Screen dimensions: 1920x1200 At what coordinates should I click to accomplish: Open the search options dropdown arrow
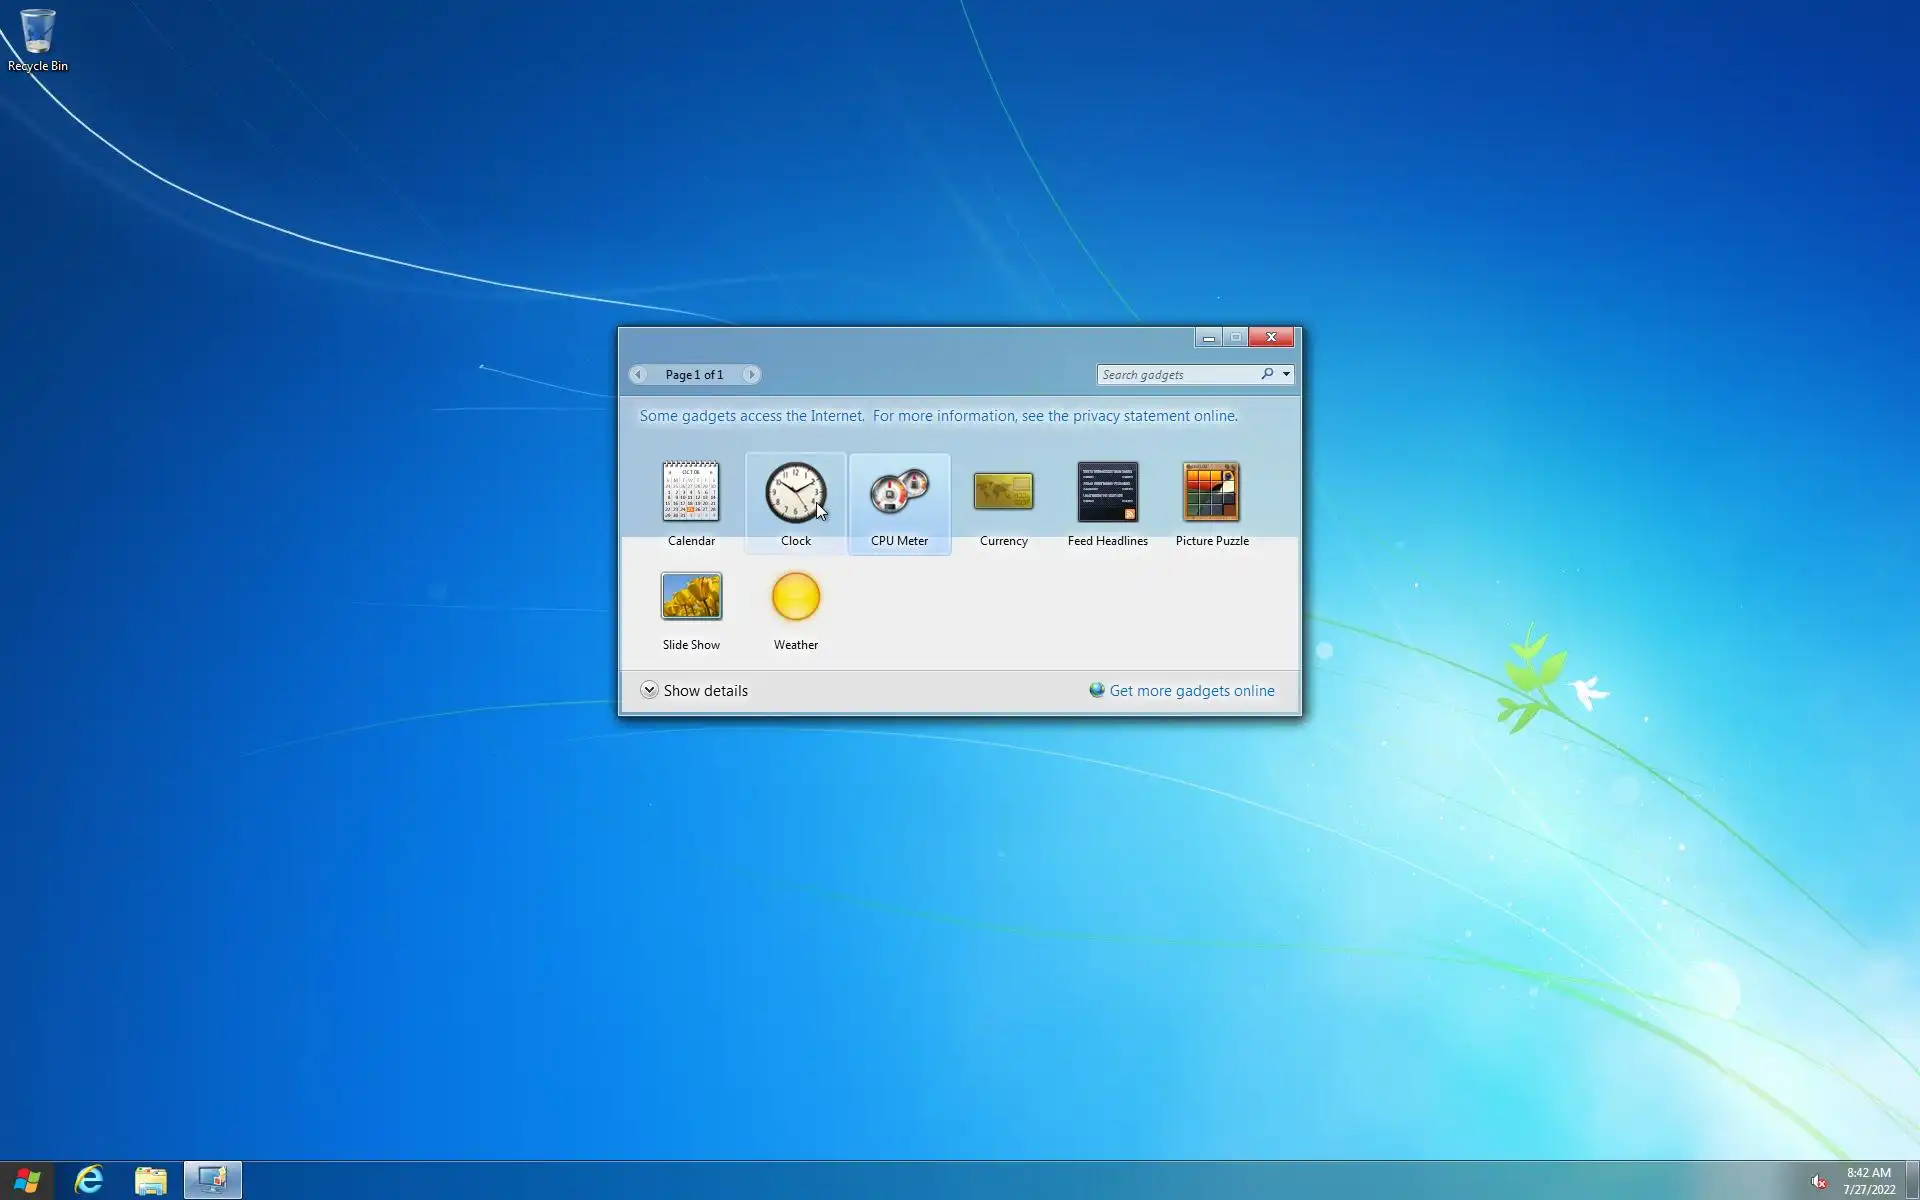(1286, 374)
